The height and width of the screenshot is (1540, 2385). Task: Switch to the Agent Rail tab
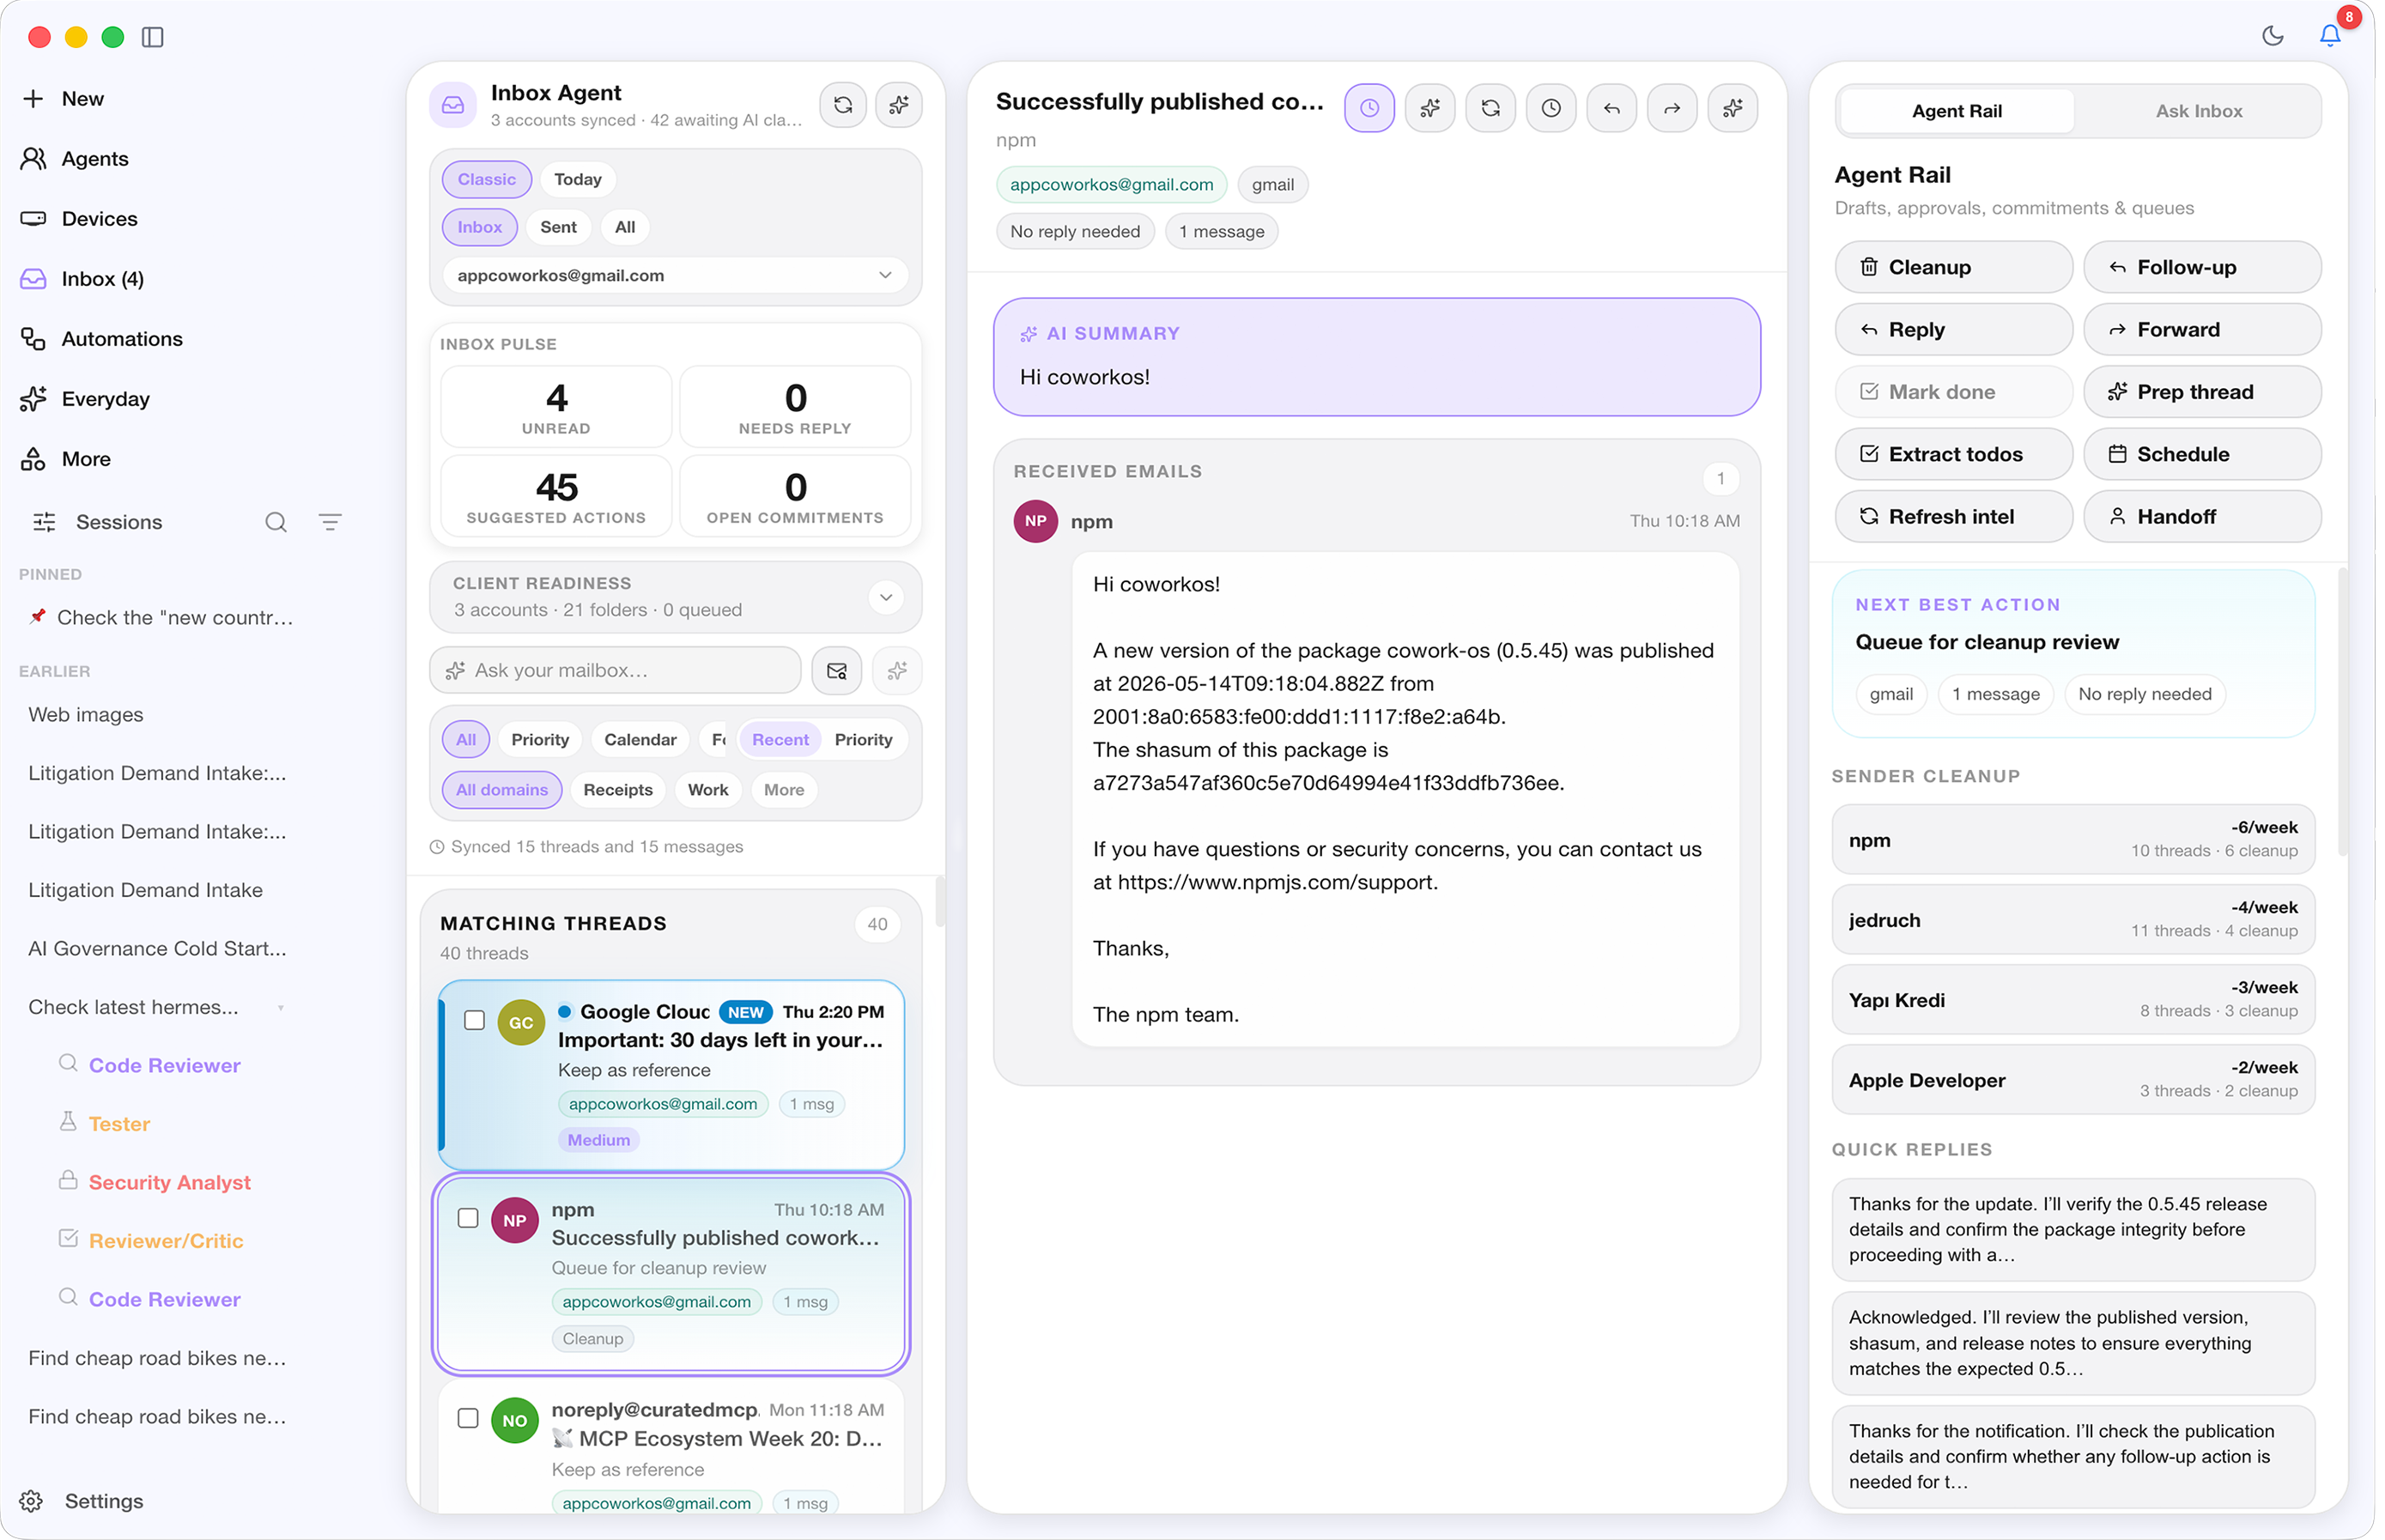coord(1957,111)
